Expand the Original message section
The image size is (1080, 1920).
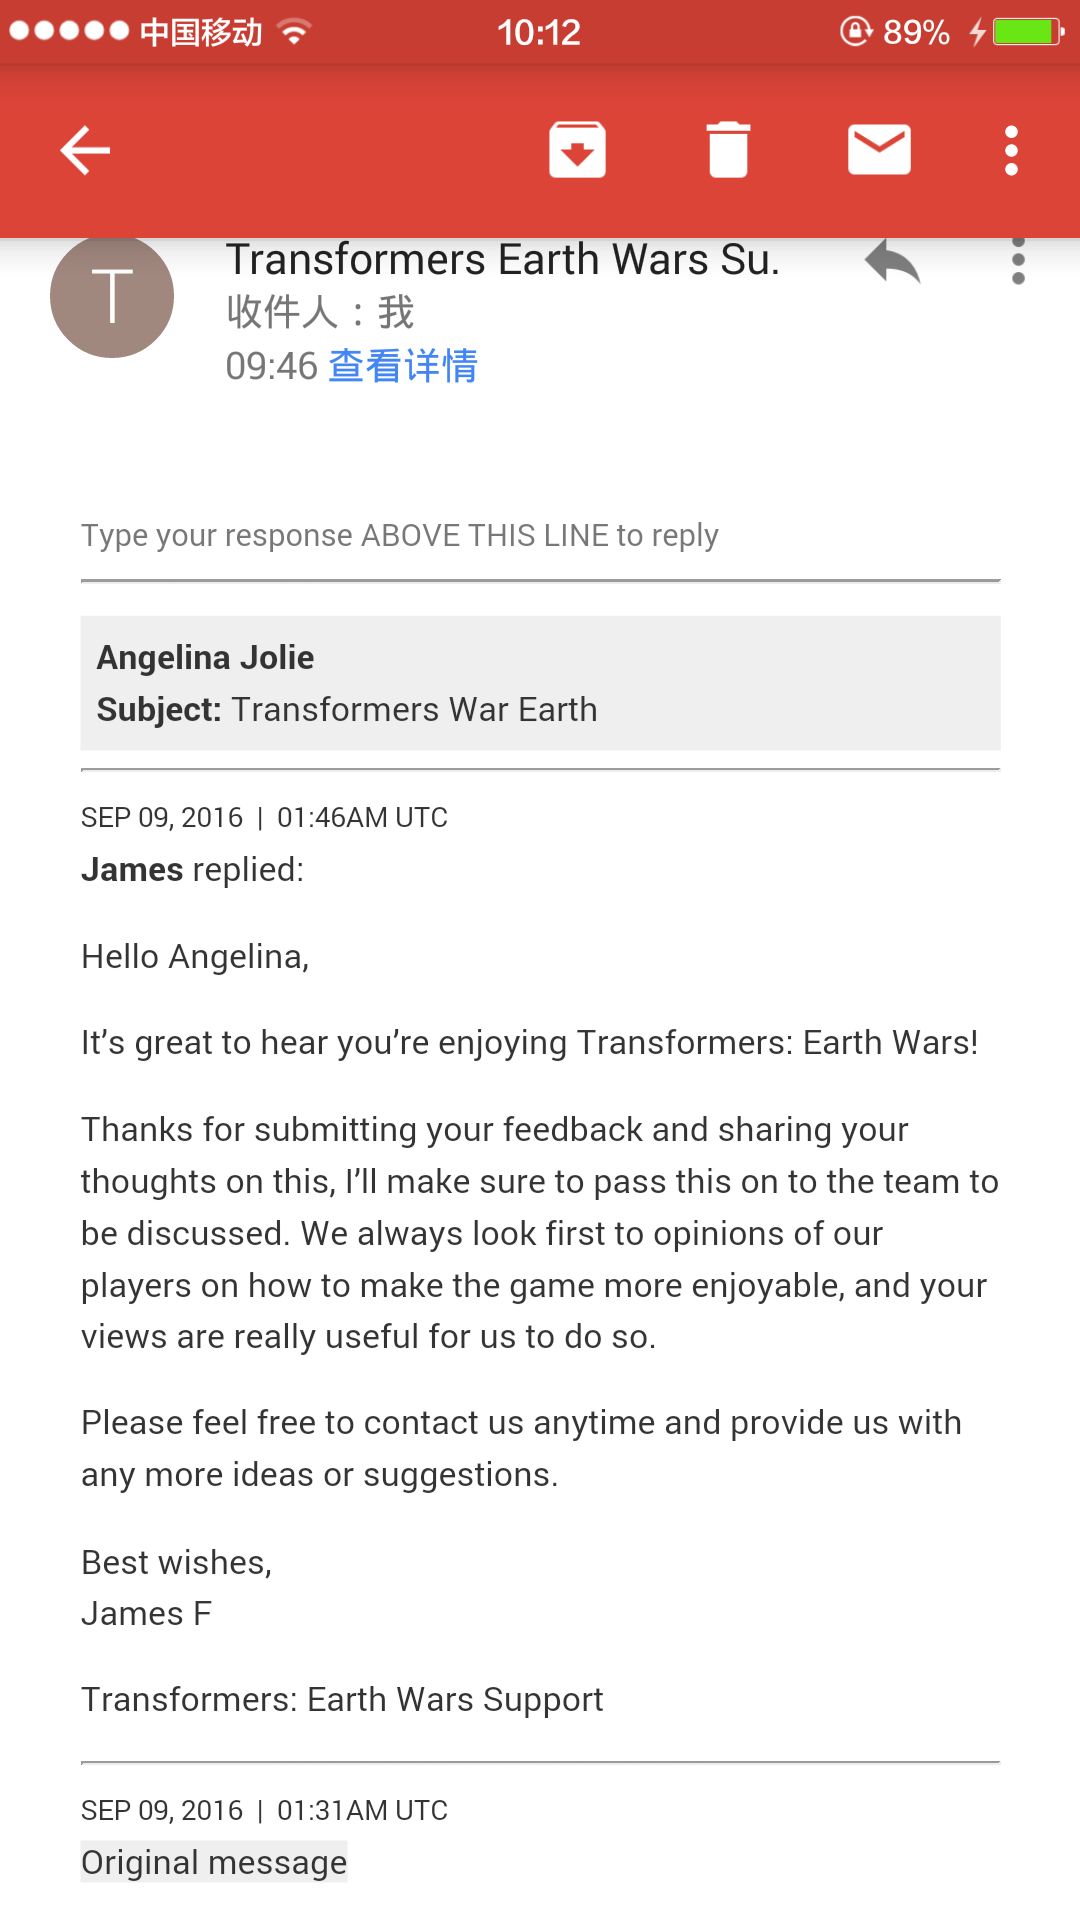214,1862
